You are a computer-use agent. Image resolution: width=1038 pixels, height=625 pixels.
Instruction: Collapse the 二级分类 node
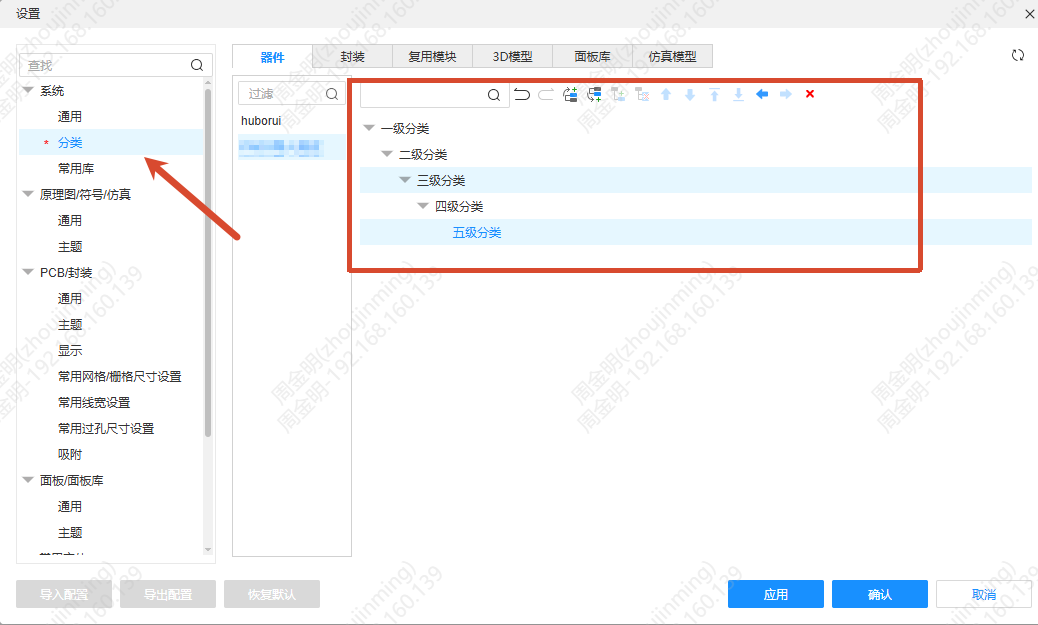(x=387, y=154)
